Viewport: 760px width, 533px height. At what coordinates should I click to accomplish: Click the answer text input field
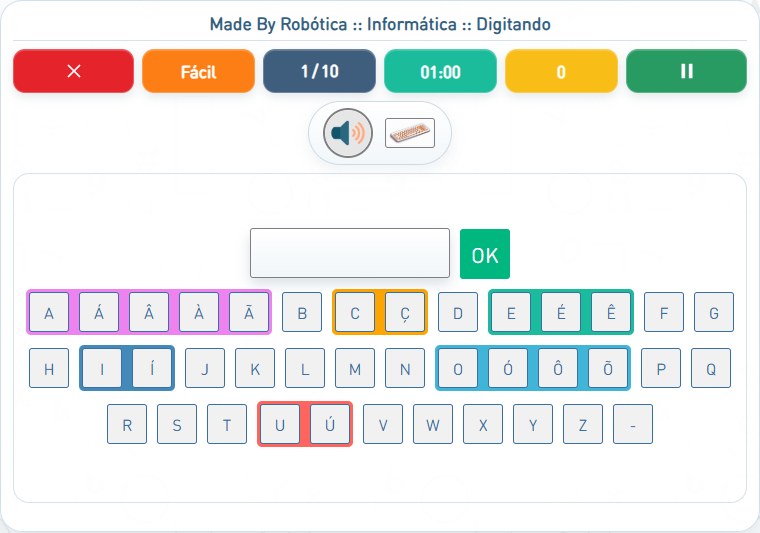click(x=350, y=253)
